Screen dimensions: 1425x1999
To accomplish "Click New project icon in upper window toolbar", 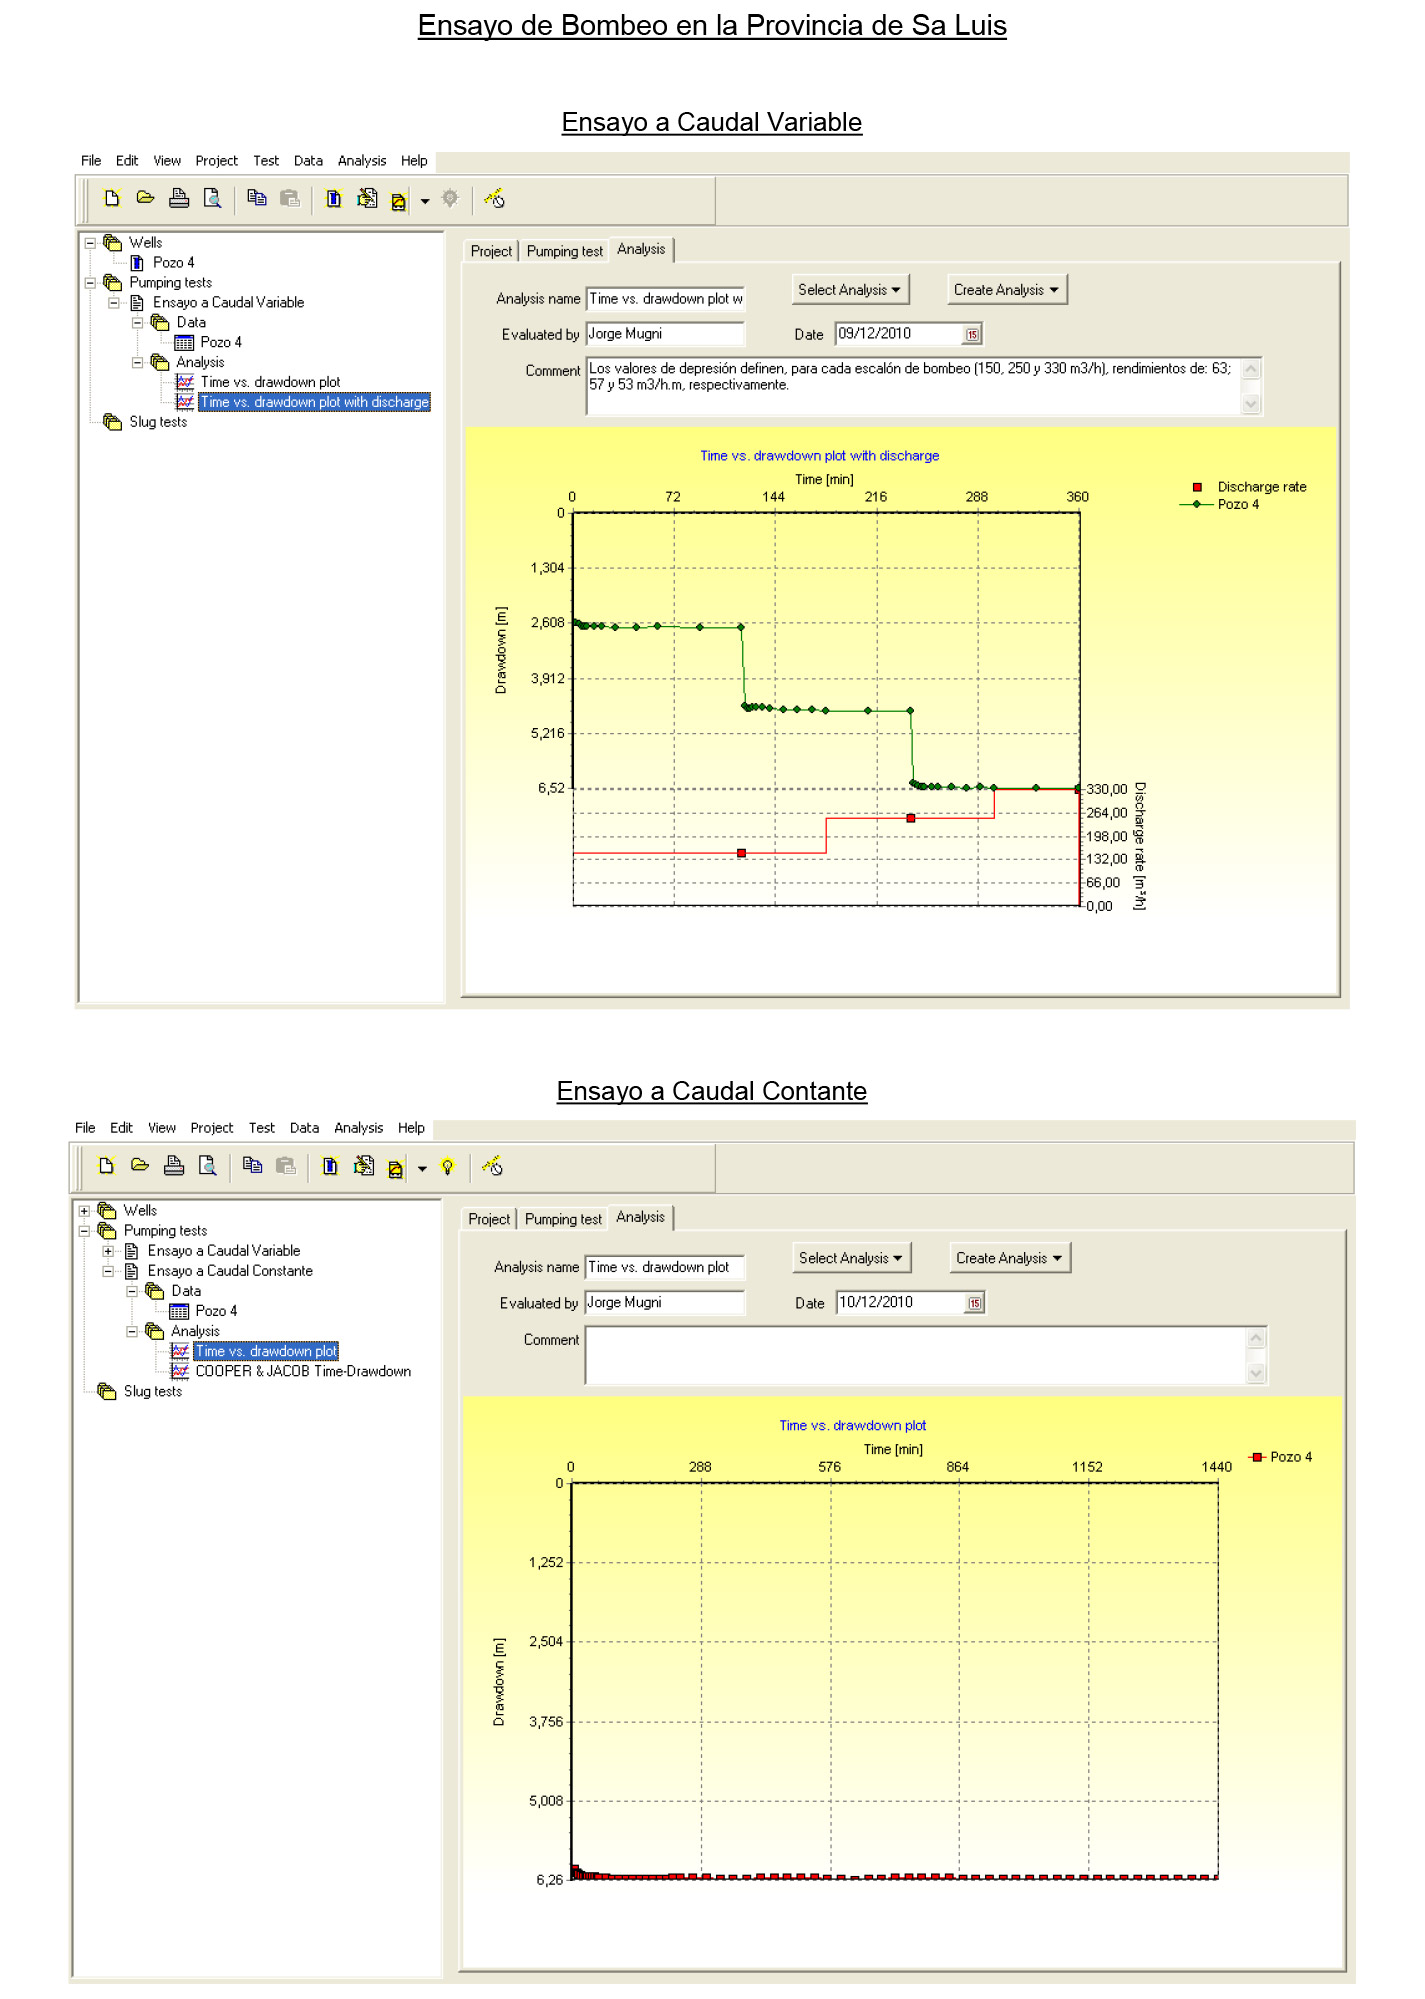I will click(x=111, y=198).
